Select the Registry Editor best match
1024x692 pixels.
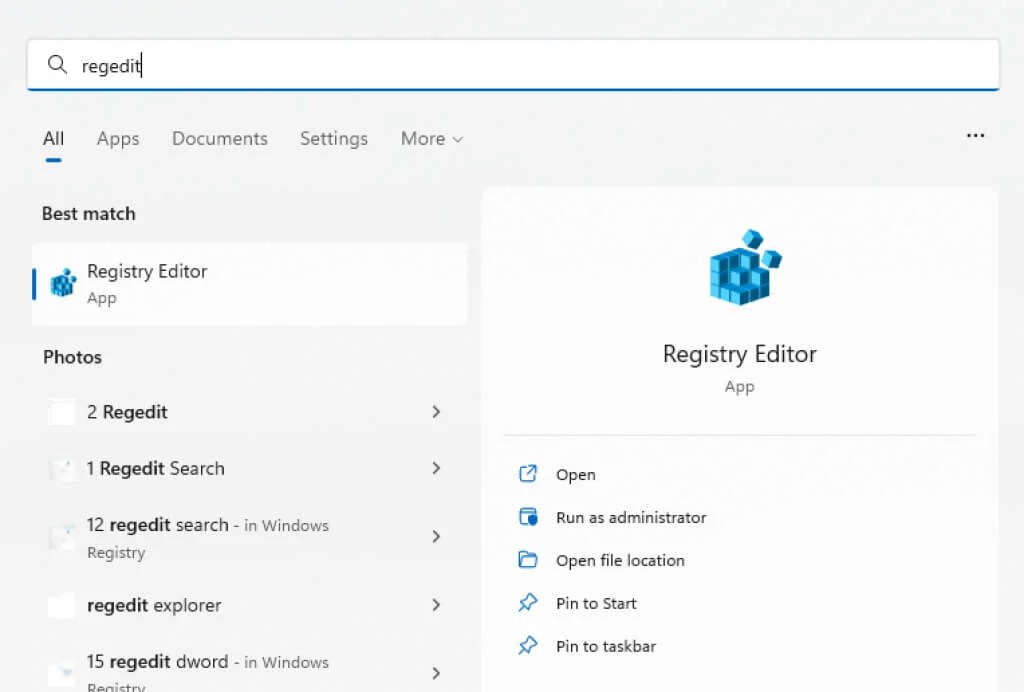tap(200, 283)
